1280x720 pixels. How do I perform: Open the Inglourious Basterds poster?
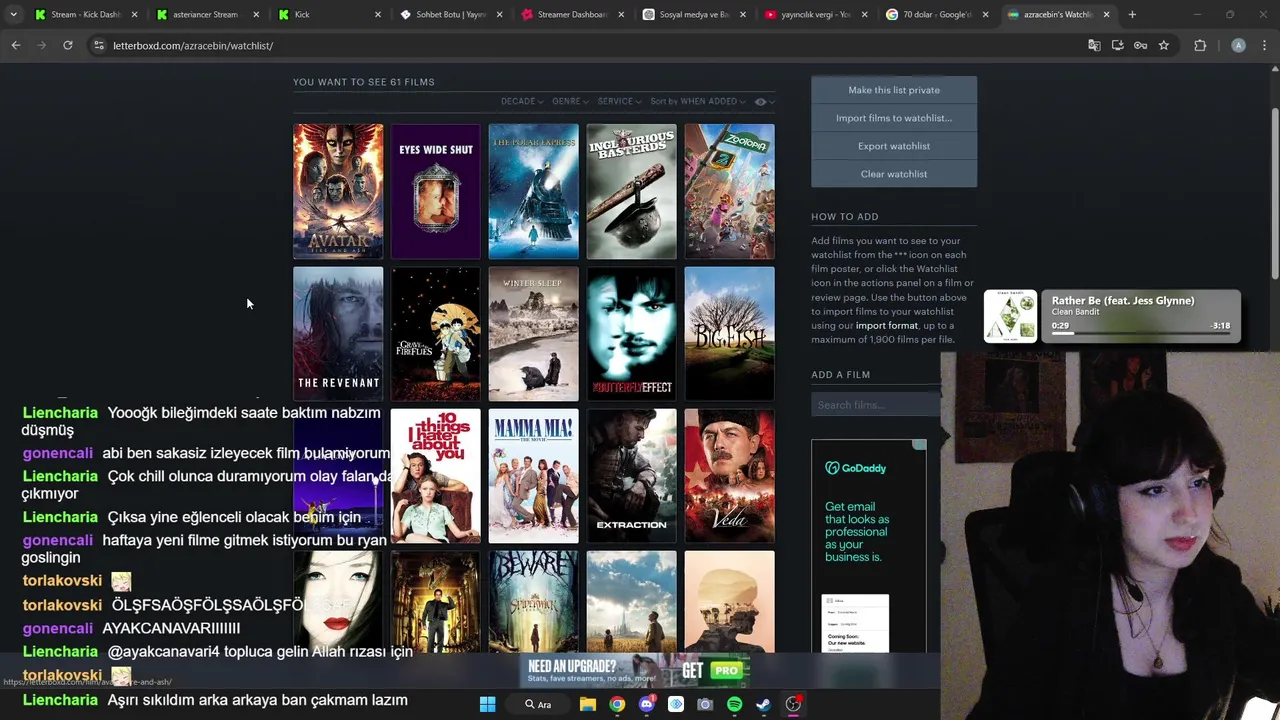(x=631, y=191)
